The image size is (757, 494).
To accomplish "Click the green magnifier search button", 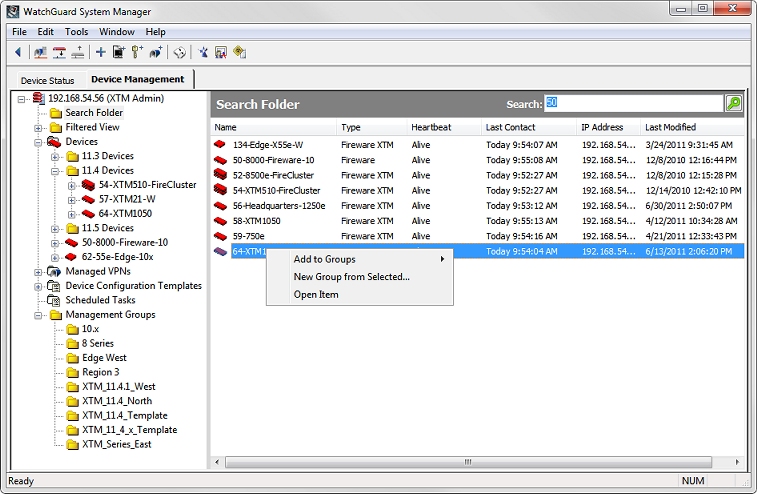I will pos(734,104).
